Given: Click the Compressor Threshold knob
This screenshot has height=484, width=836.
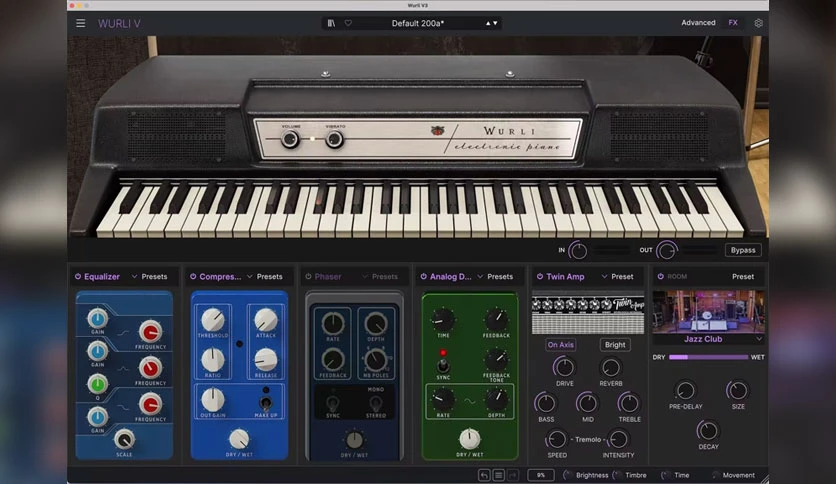Looking at the screenshot, I should (x=213, y=320).
